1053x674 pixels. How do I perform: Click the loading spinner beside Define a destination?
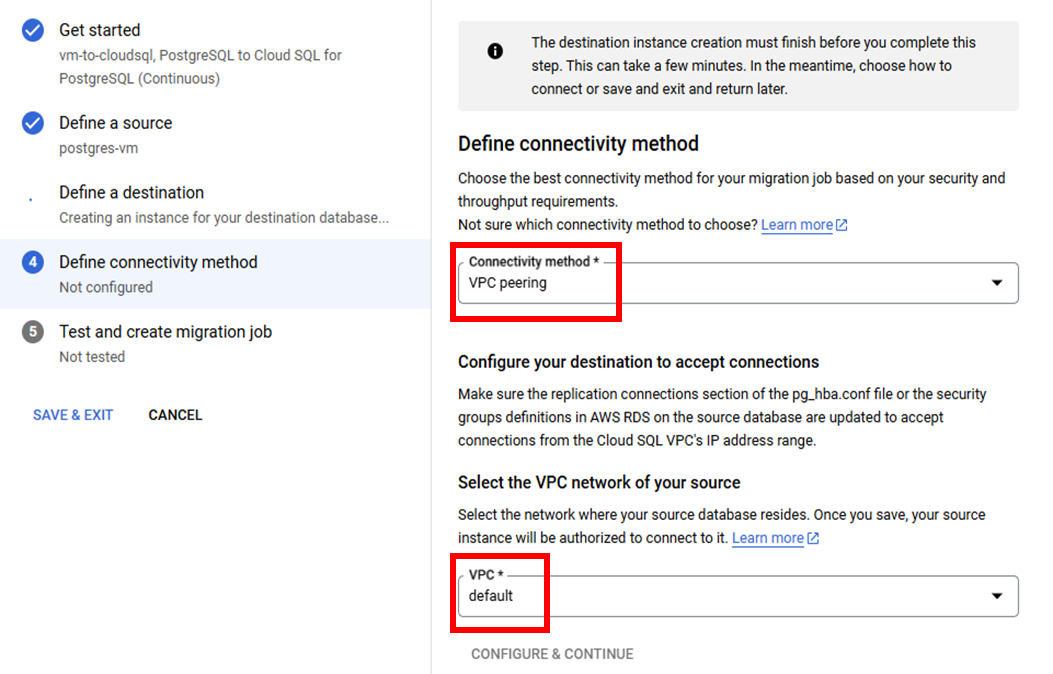tap(31, 199)
